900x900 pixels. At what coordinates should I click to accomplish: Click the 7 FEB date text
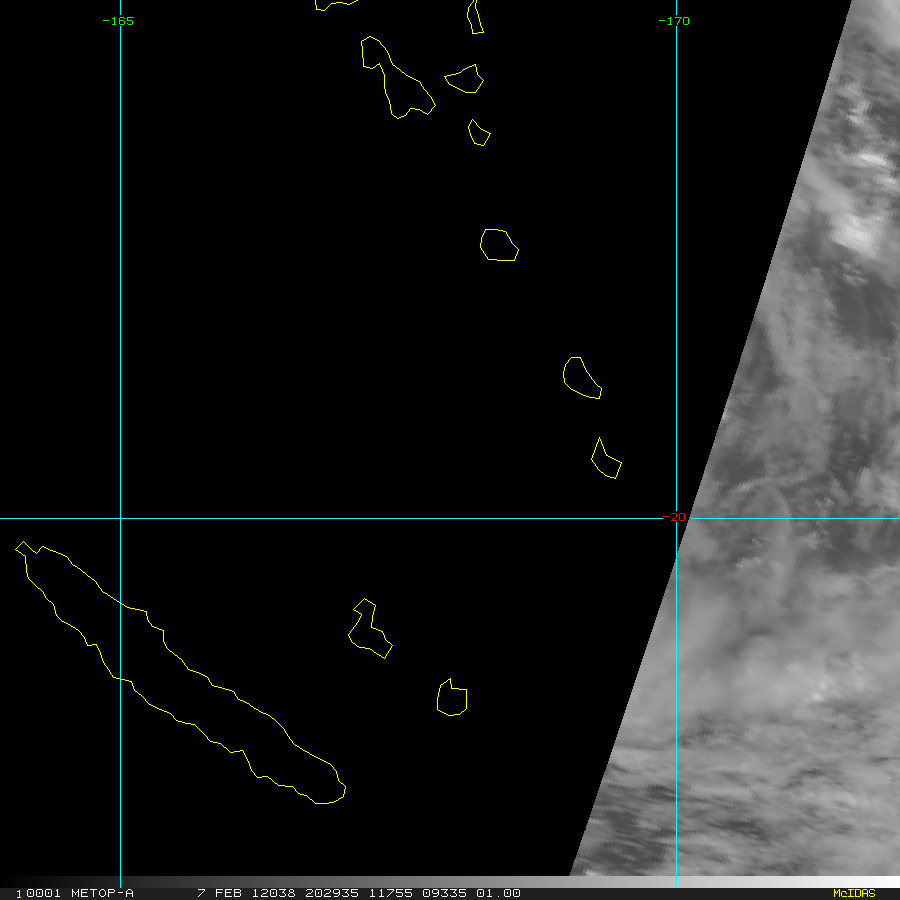click(219, 893)
